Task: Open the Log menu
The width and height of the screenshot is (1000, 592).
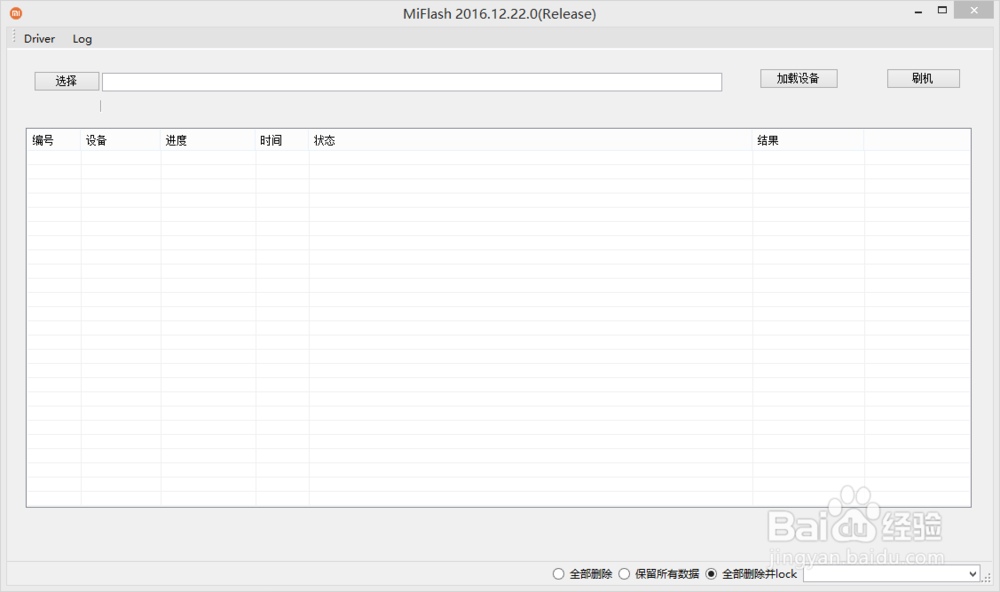Action: tap(82, 38)
